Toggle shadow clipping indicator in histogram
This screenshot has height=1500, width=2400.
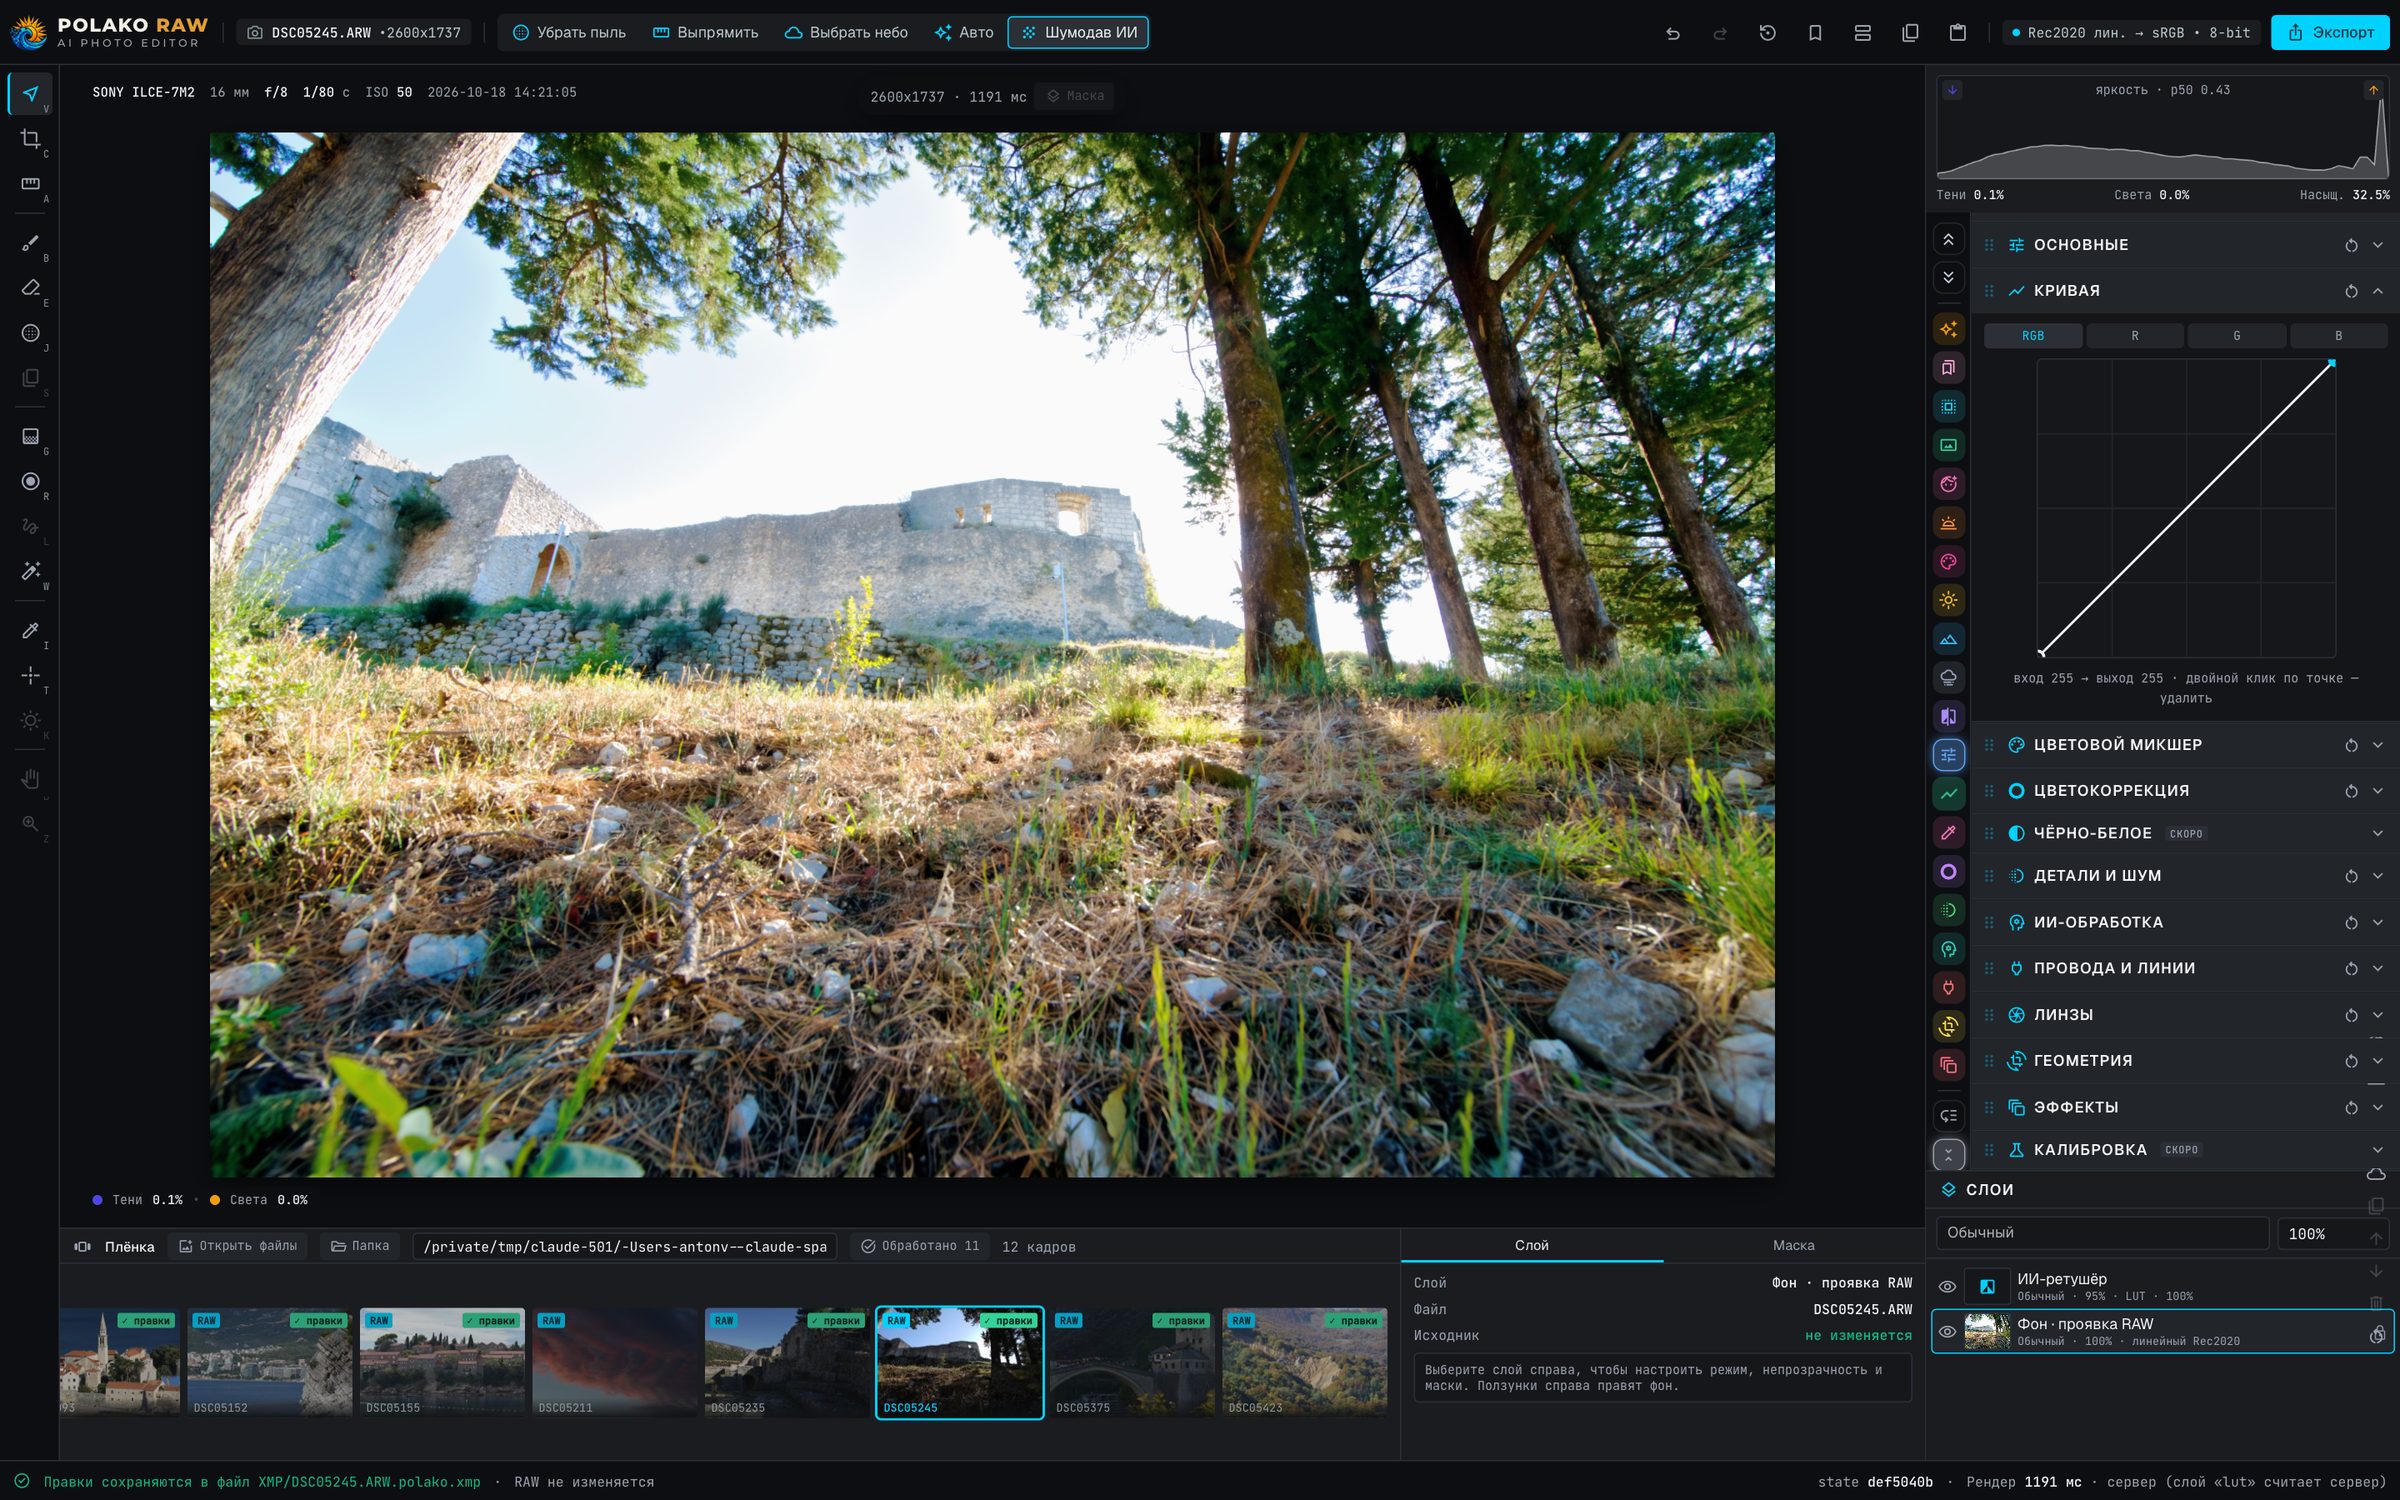[1952, 90]
